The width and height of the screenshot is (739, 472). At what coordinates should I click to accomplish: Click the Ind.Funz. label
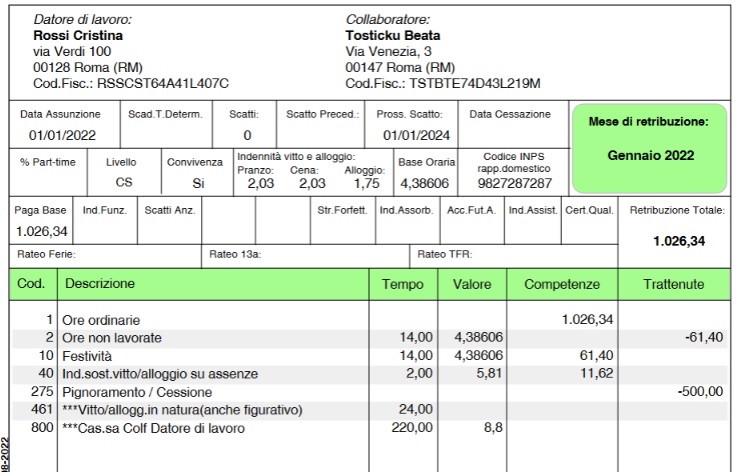pos(105,210)
